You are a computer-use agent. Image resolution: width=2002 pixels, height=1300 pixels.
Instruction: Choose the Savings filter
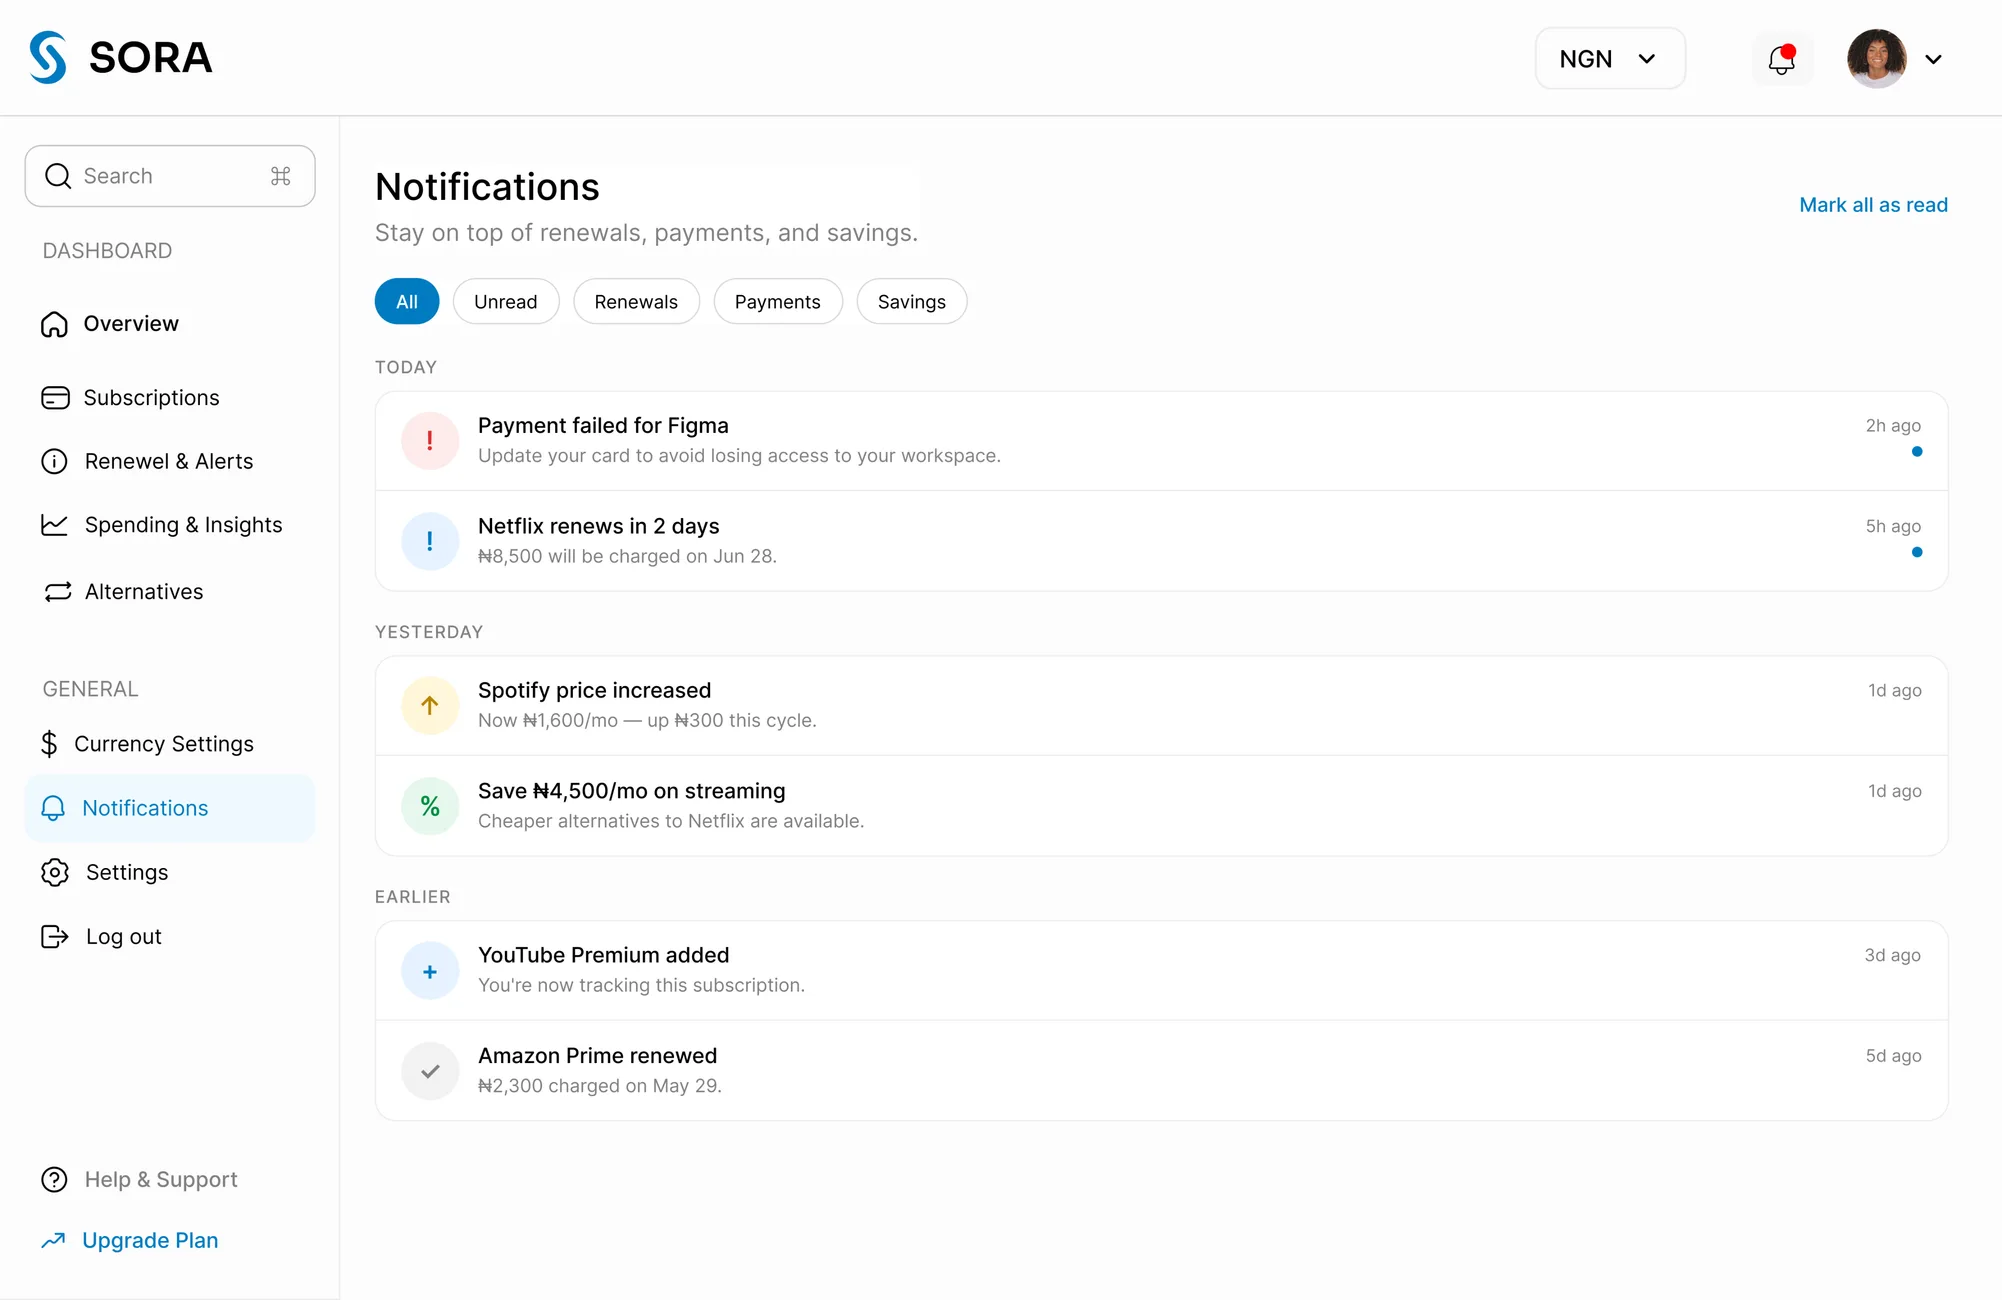pos(912,301)
